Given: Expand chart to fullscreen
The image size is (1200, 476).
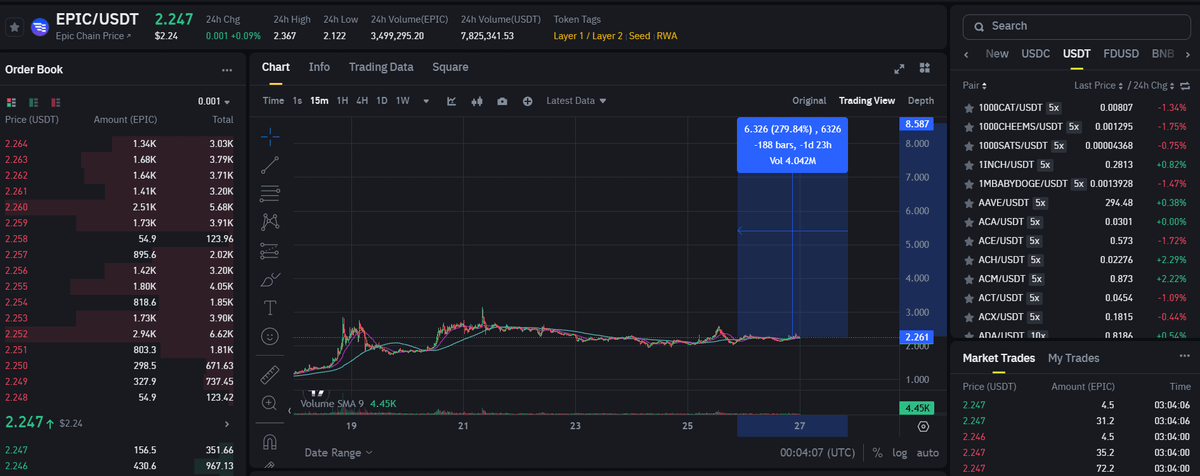Looking at the screenshot, I should [899, 68].
